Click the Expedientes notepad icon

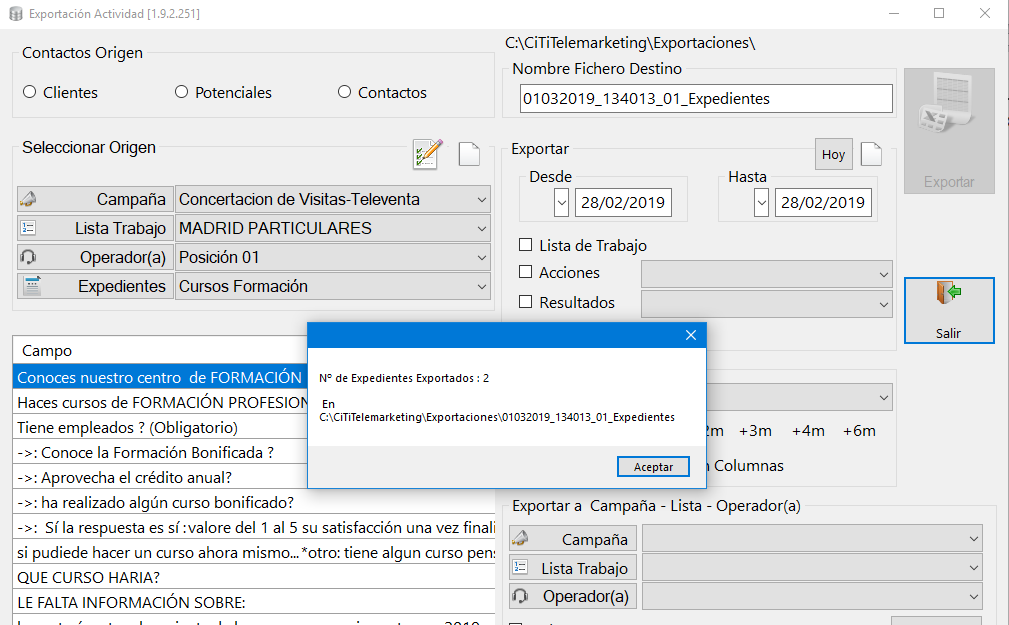(32, 286)
